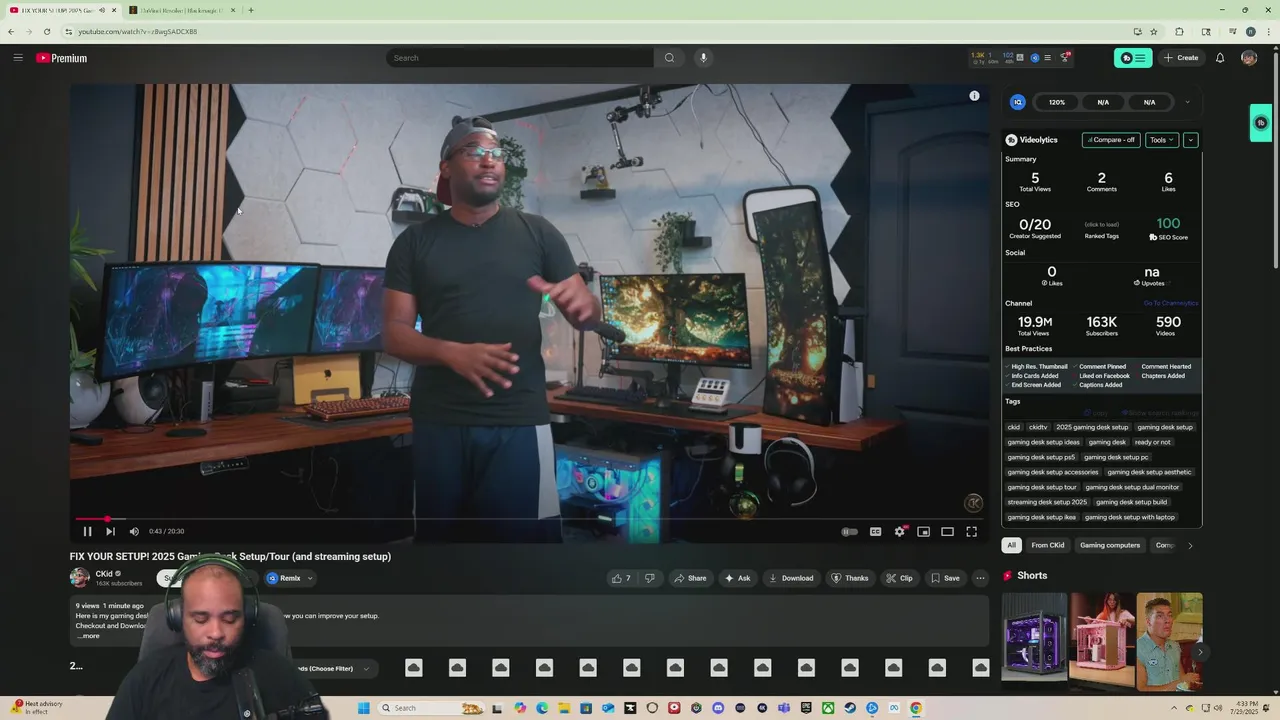Open a new browser tab
This screenshot has width=1280, height=720.
tap(251, 10)
